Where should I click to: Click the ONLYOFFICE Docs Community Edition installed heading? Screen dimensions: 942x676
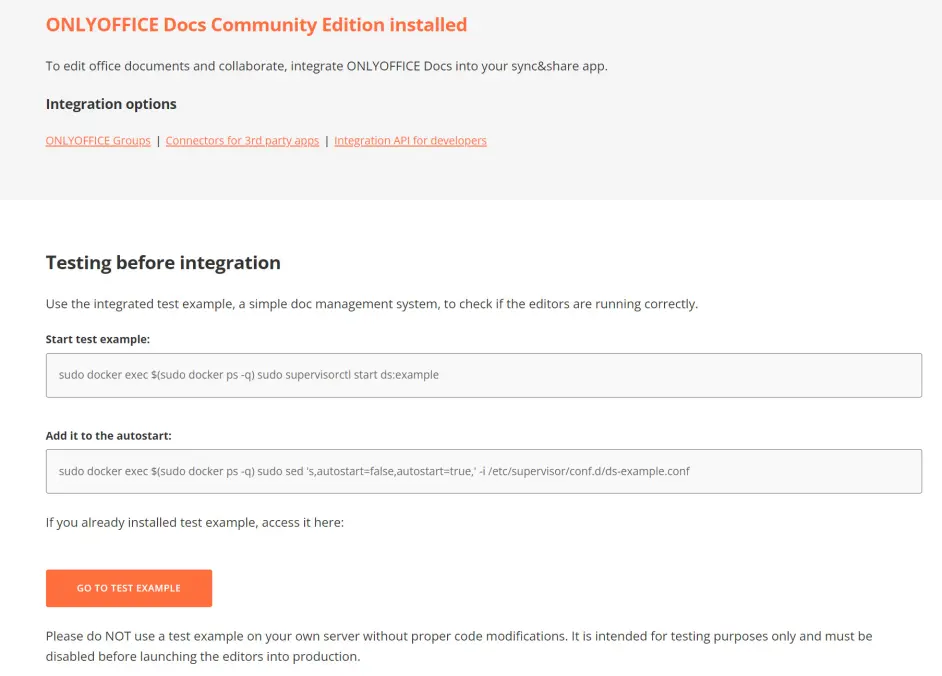(x=257, y=25)
